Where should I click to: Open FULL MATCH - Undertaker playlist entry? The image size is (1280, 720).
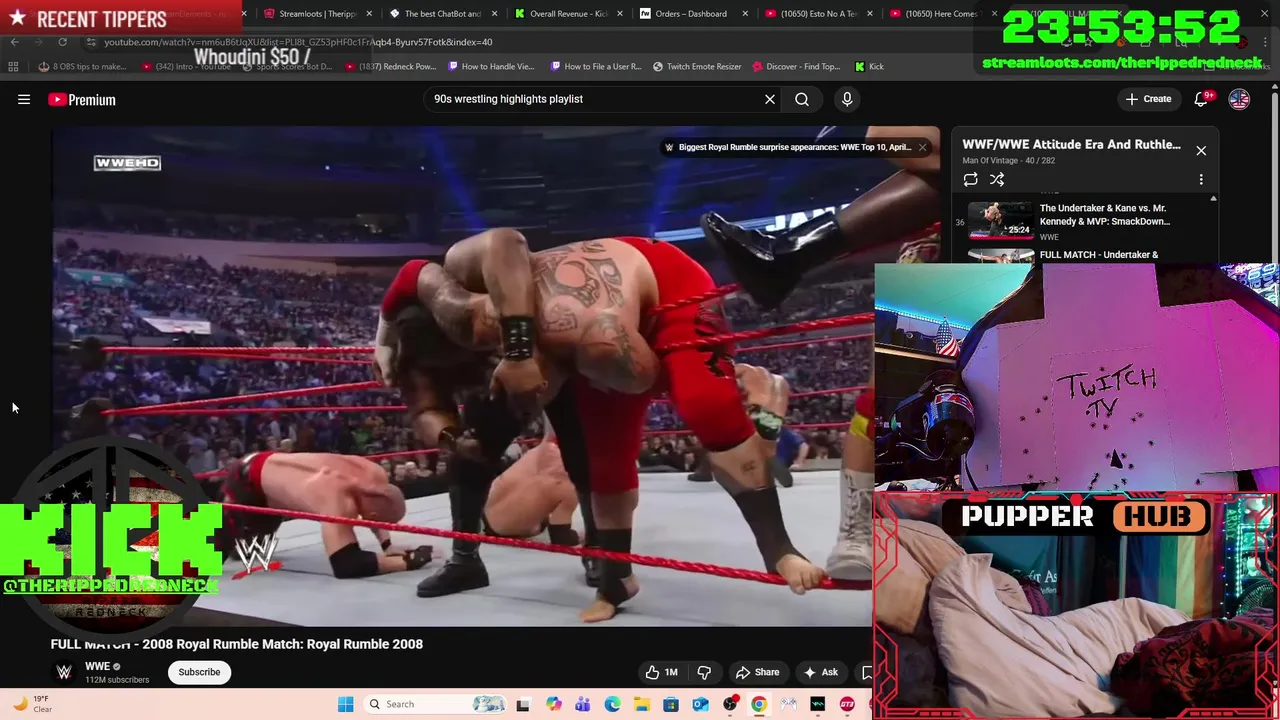pyautogui.click(x=1098, y=255)
